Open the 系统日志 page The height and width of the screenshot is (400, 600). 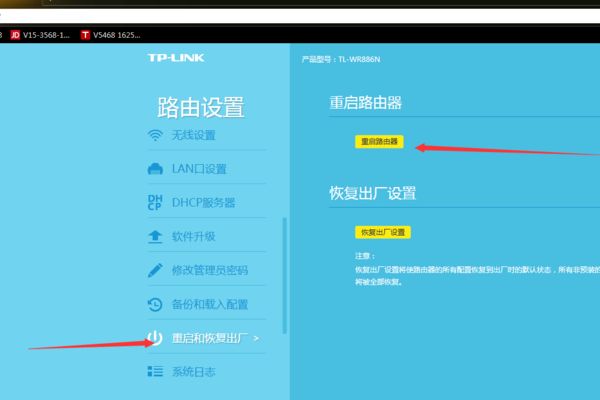pos(194,372)
